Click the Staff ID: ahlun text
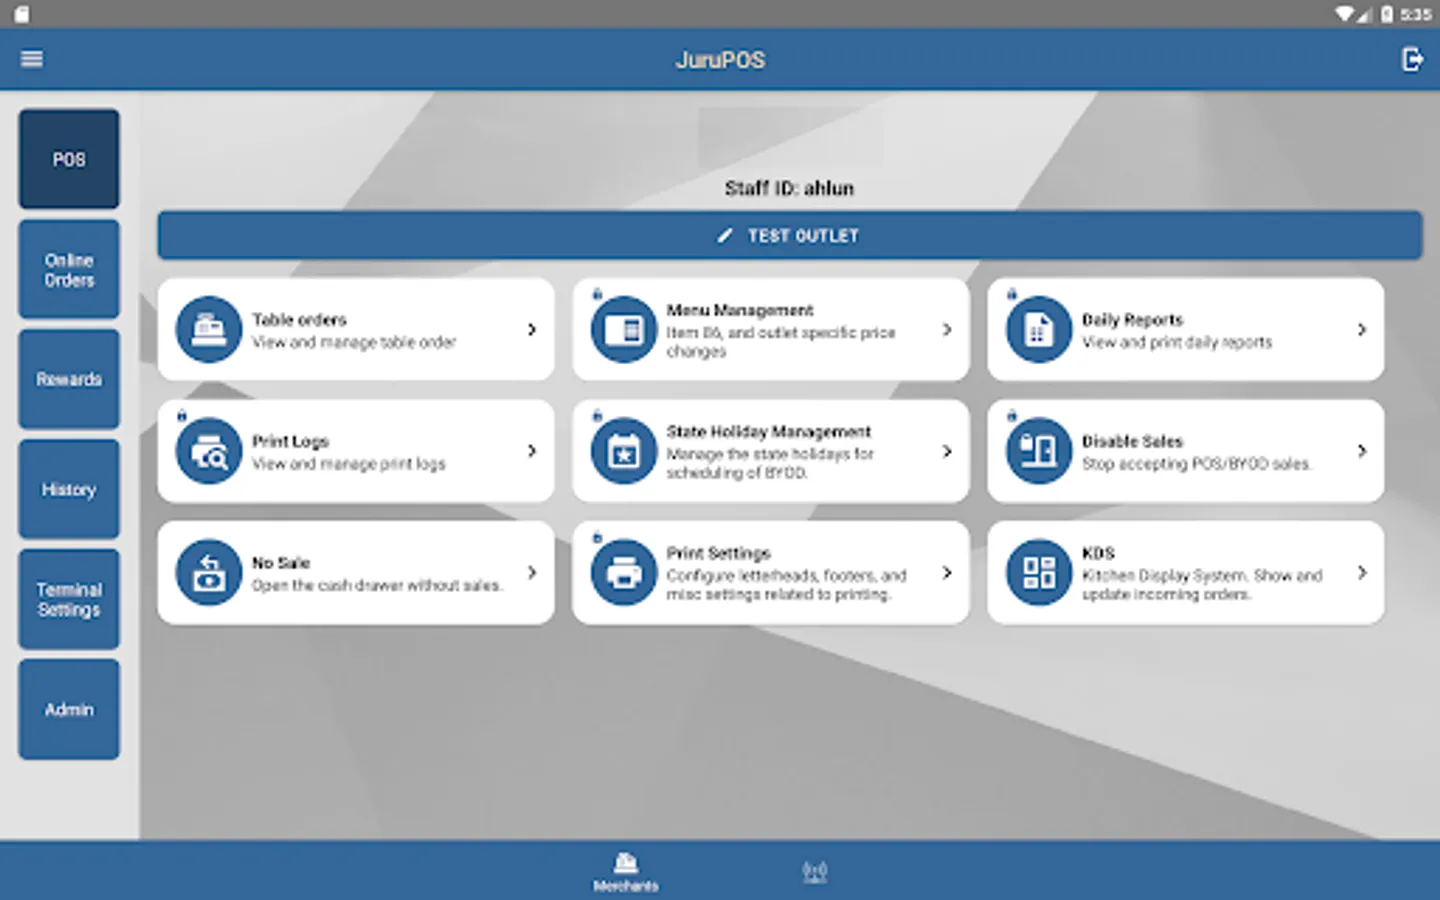 point(789,188)
